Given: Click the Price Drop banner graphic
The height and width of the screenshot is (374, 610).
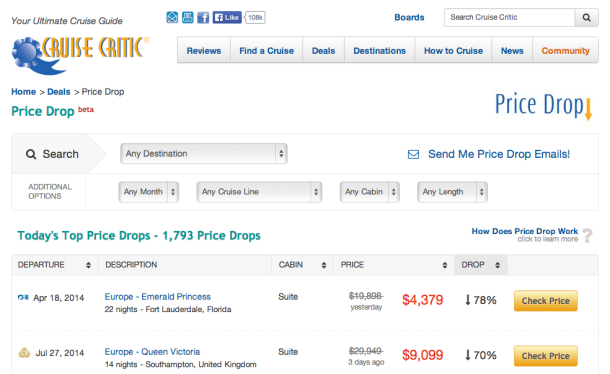Looking at the screenshot, I should [544, 105].
